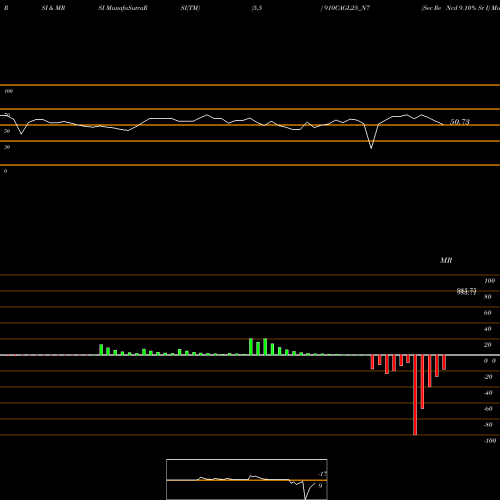500x500 pixels.
Task: Click the RSI value 50.73 label
Action: tap(460, 122)
